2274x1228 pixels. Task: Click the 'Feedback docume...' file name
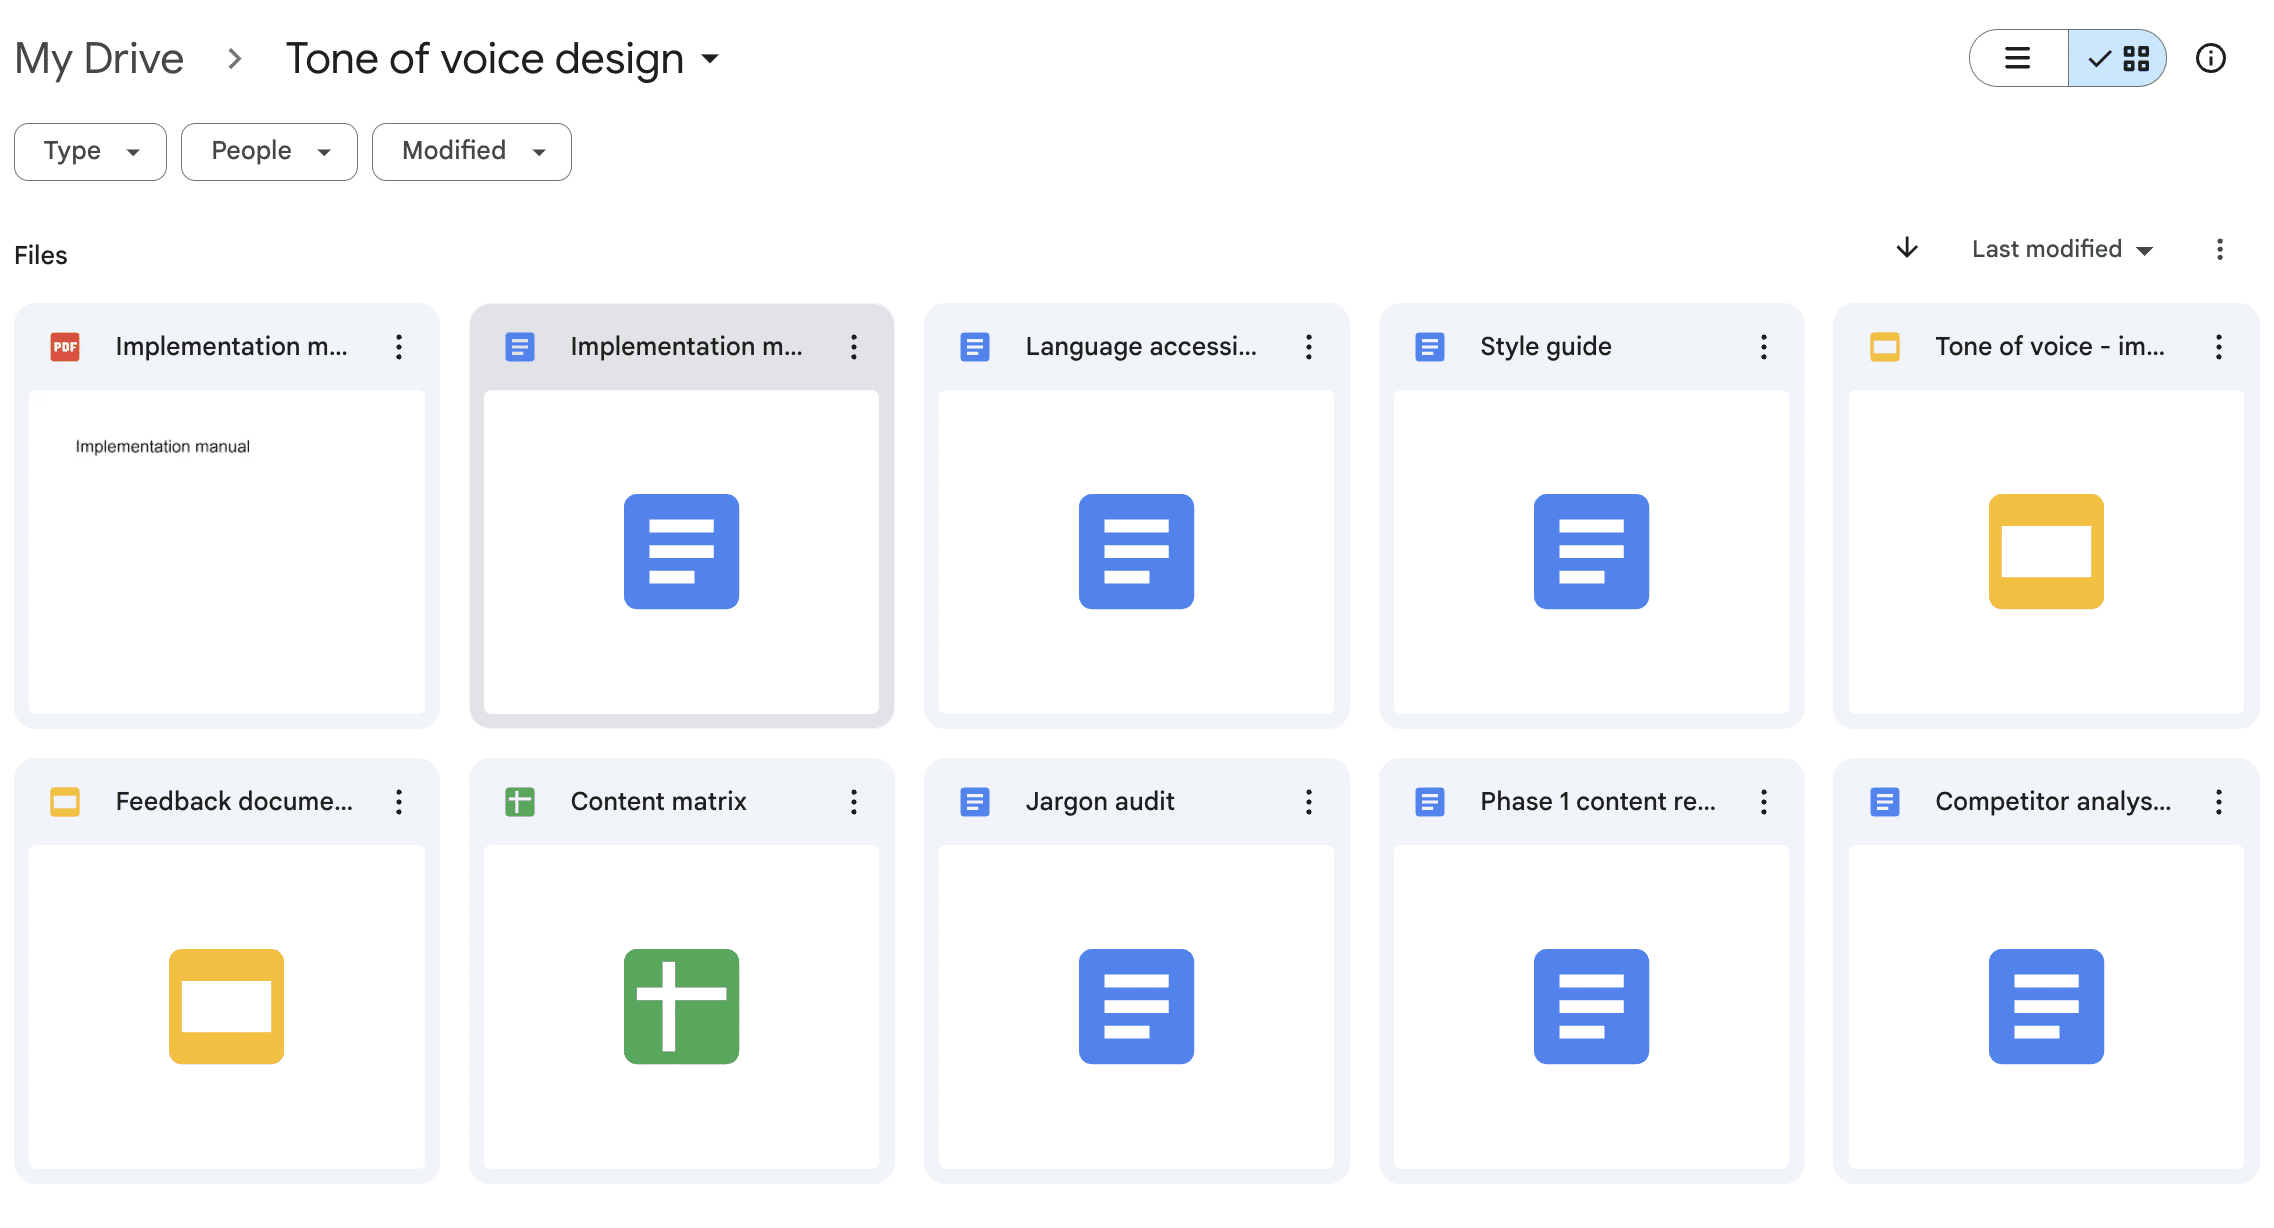(234, 802)
